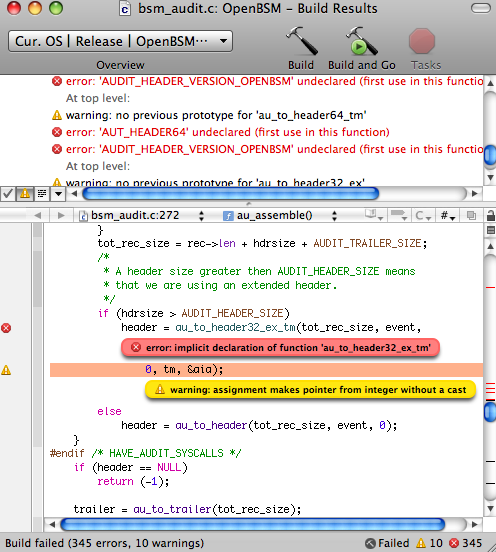Open the class hierarchy 'C' popup

pos(423,215)
